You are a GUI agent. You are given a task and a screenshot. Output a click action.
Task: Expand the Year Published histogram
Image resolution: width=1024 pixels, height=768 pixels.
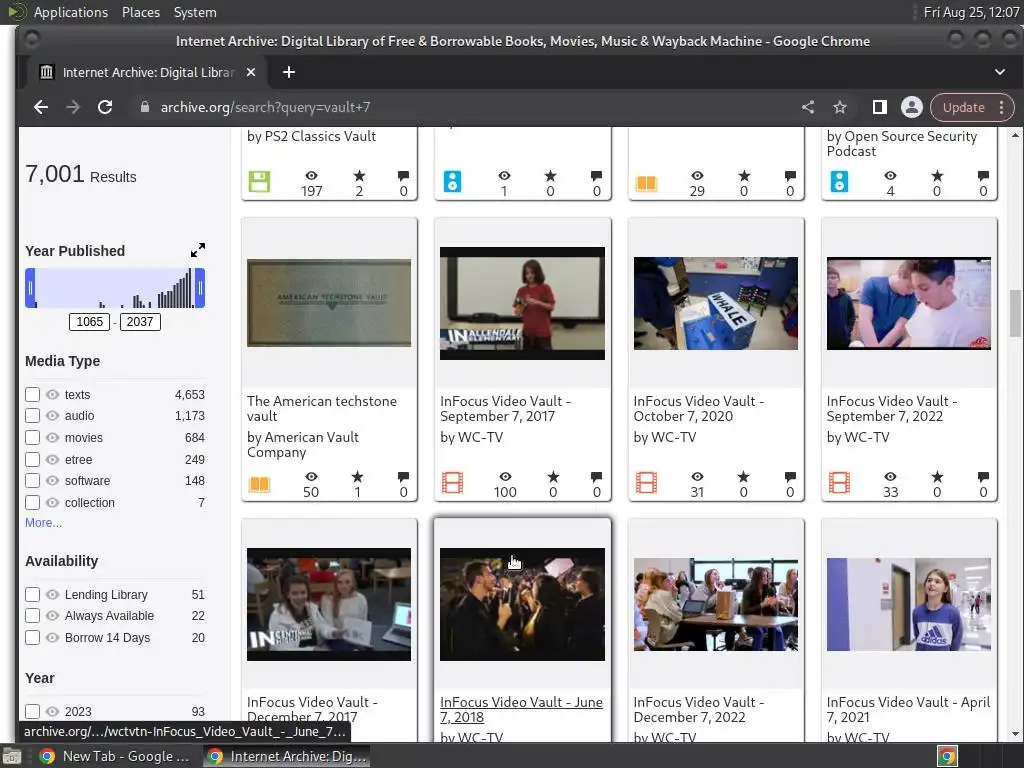pos(198,250)
